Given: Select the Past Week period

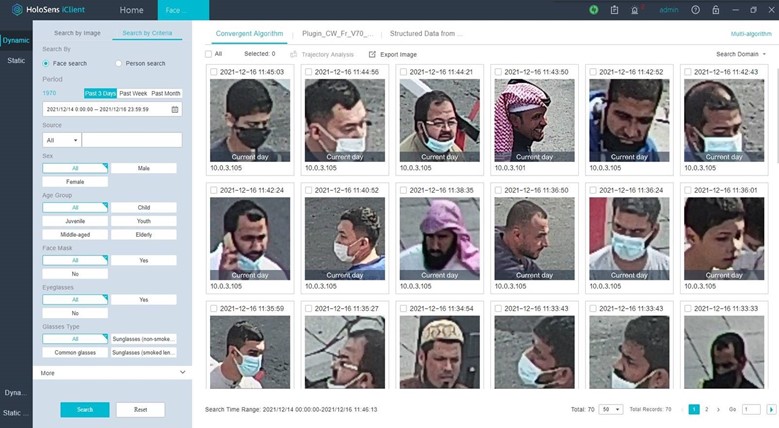Looking at the screenshot, I should [x=133, y=93].
